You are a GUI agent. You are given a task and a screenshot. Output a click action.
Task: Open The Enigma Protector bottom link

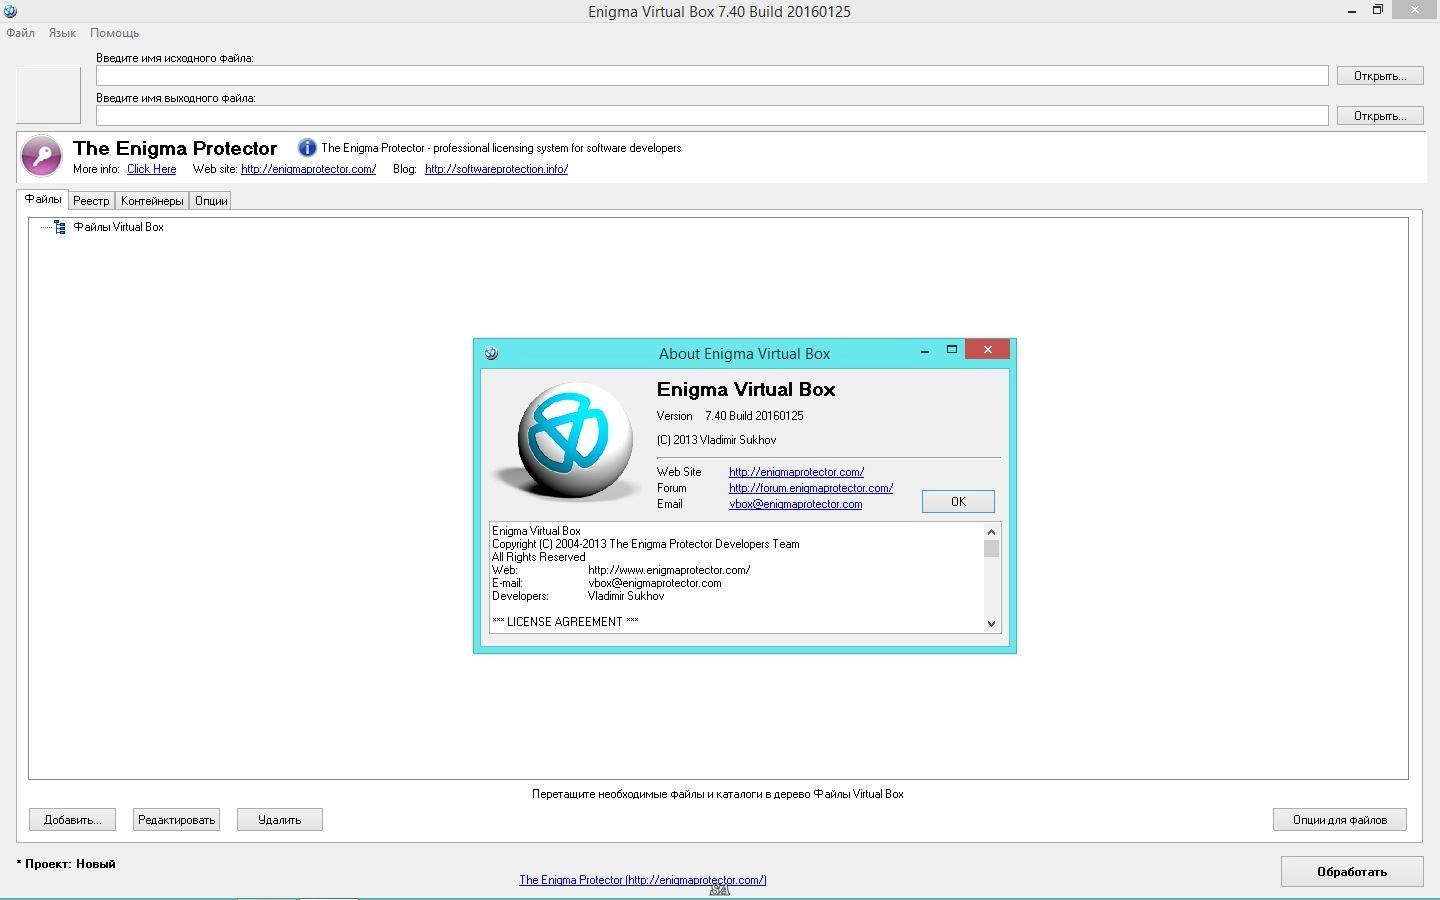coord(642,880)
